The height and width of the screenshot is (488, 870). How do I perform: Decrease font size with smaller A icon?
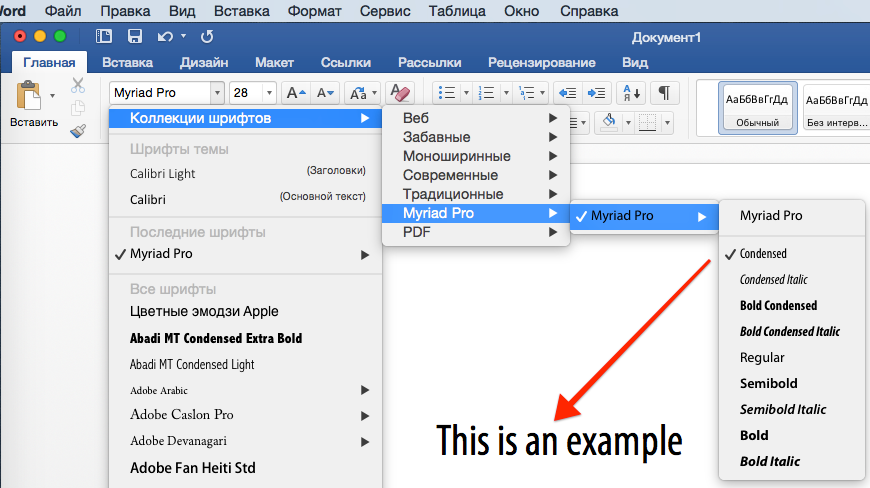point(325,93)
